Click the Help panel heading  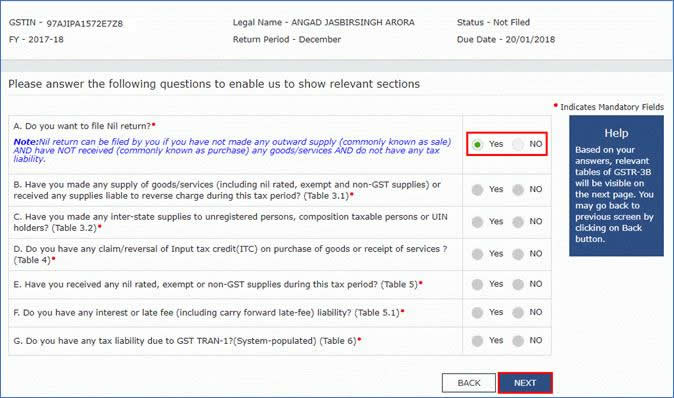pyautogui.click(x=616, y=133)
